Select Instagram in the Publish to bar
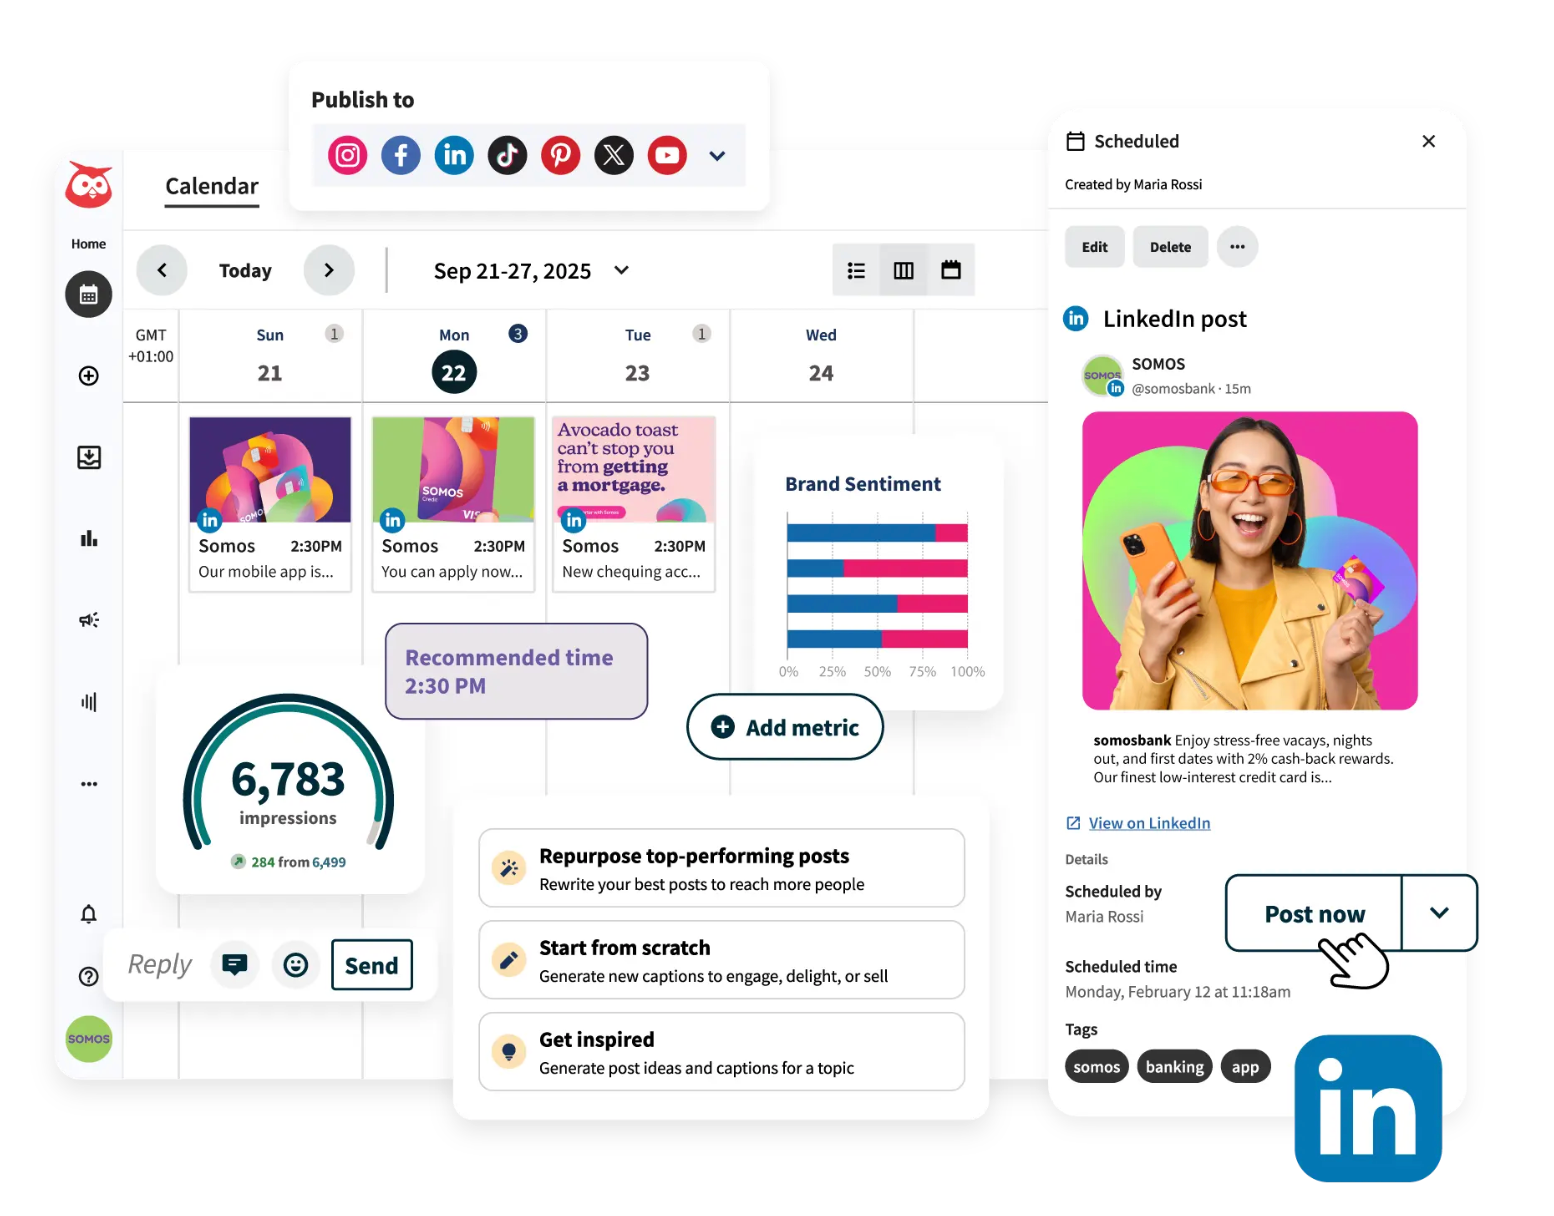Viewport: 1554px width, 1216px height. (347, 155)
